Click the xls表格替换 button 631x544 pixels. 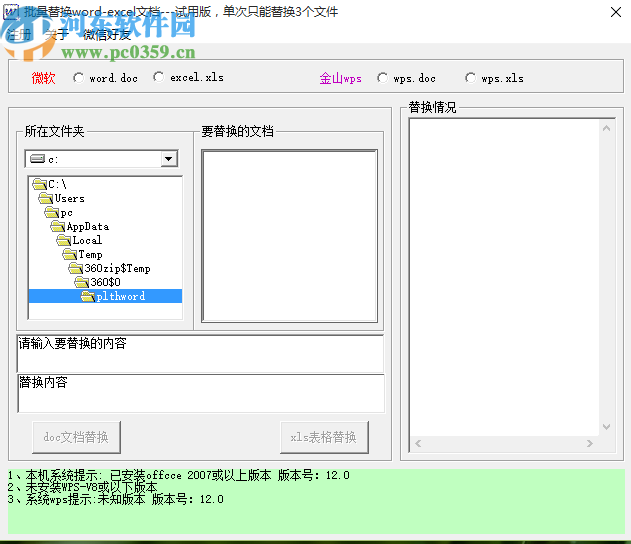(x=324, y=437)
